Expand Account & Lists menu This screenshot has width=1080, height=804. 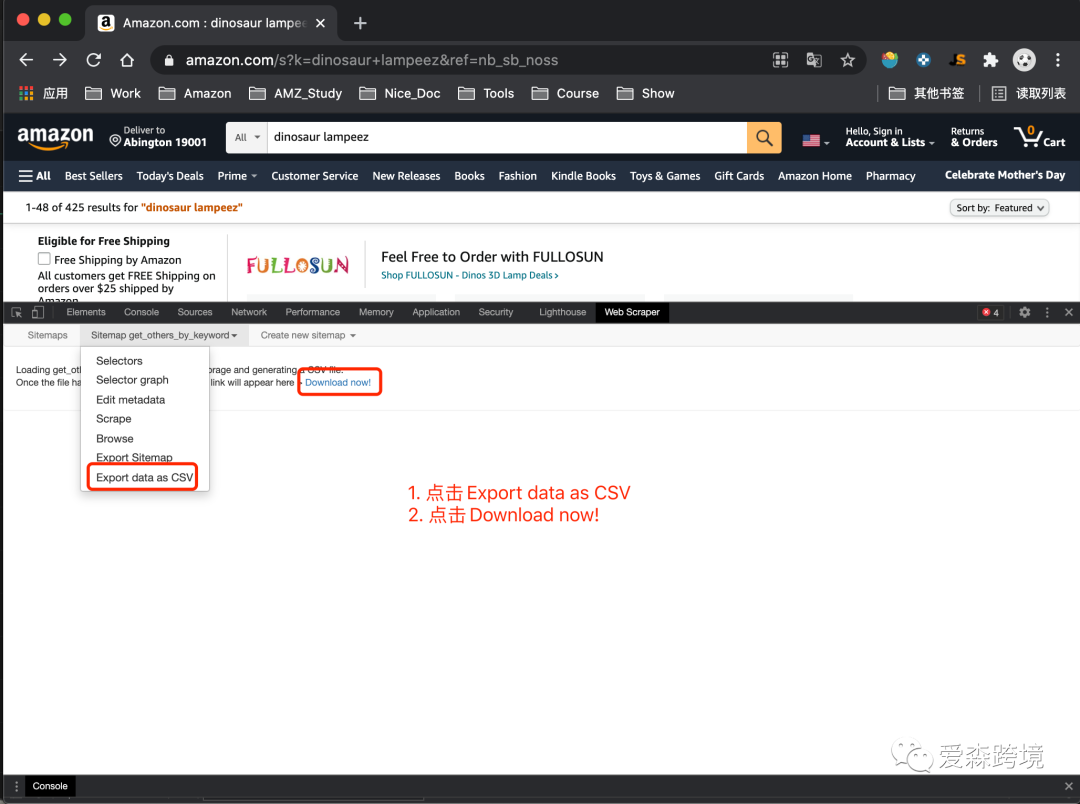889,136
